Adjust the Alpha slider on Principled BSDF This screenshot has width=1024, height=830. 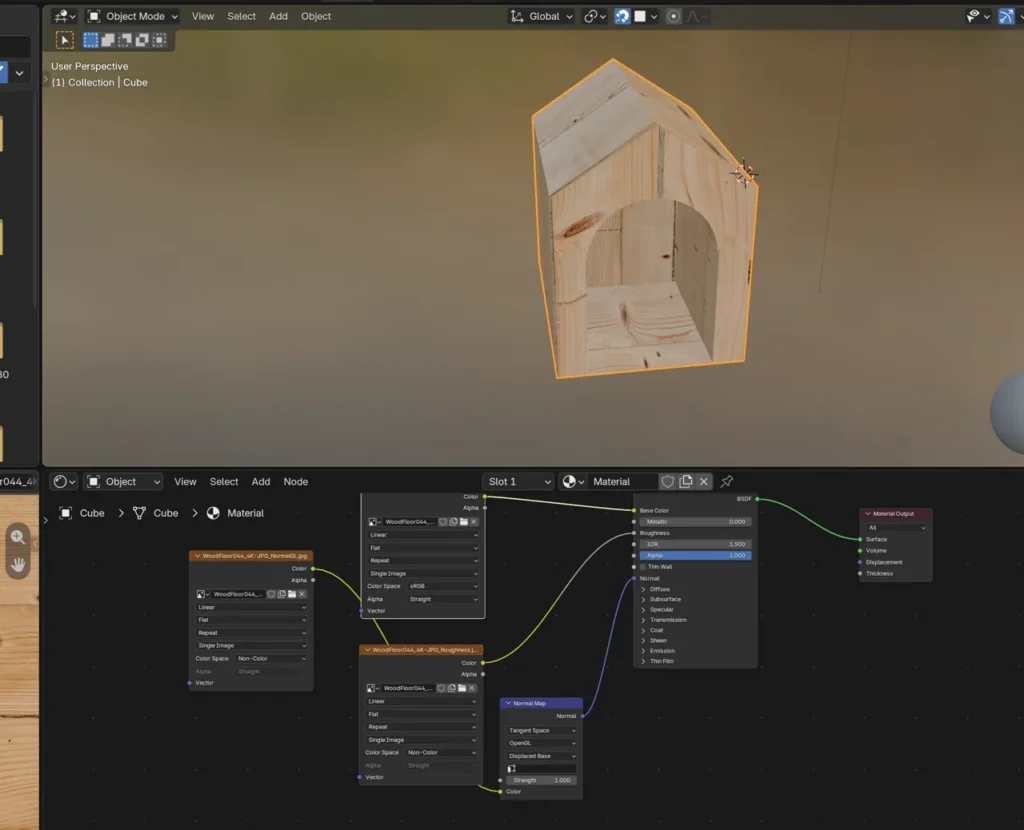pos(696,556)
